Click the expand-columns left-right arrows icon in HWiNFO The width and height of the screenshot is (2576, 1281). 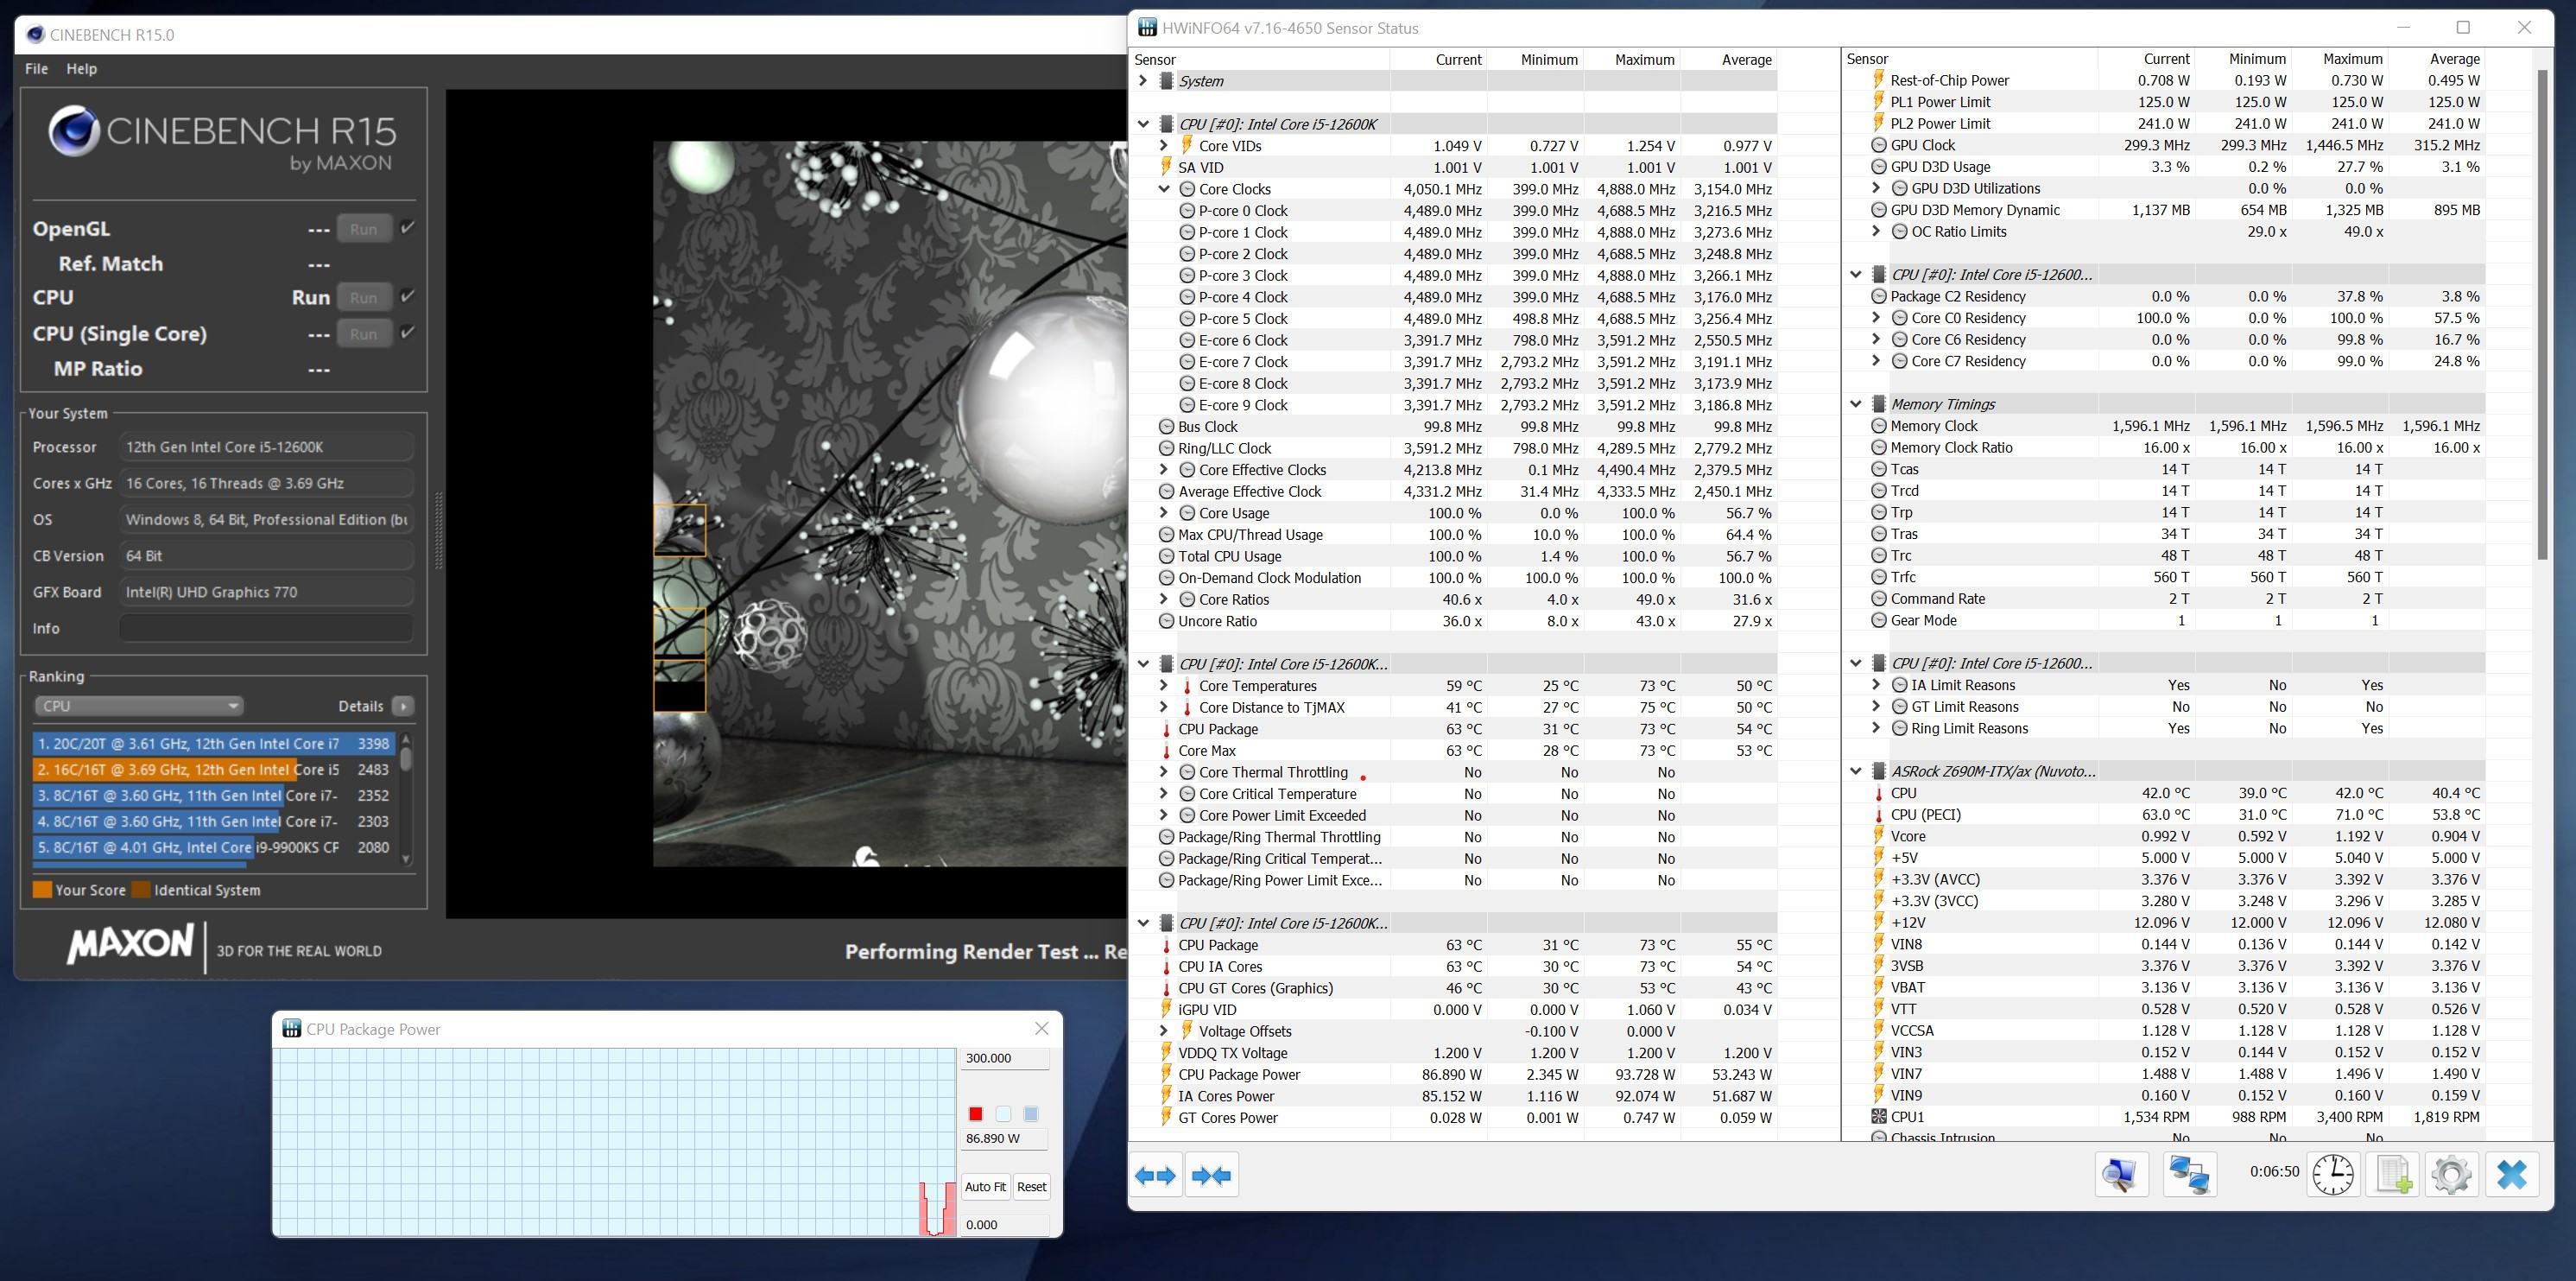(1155, 1176)
